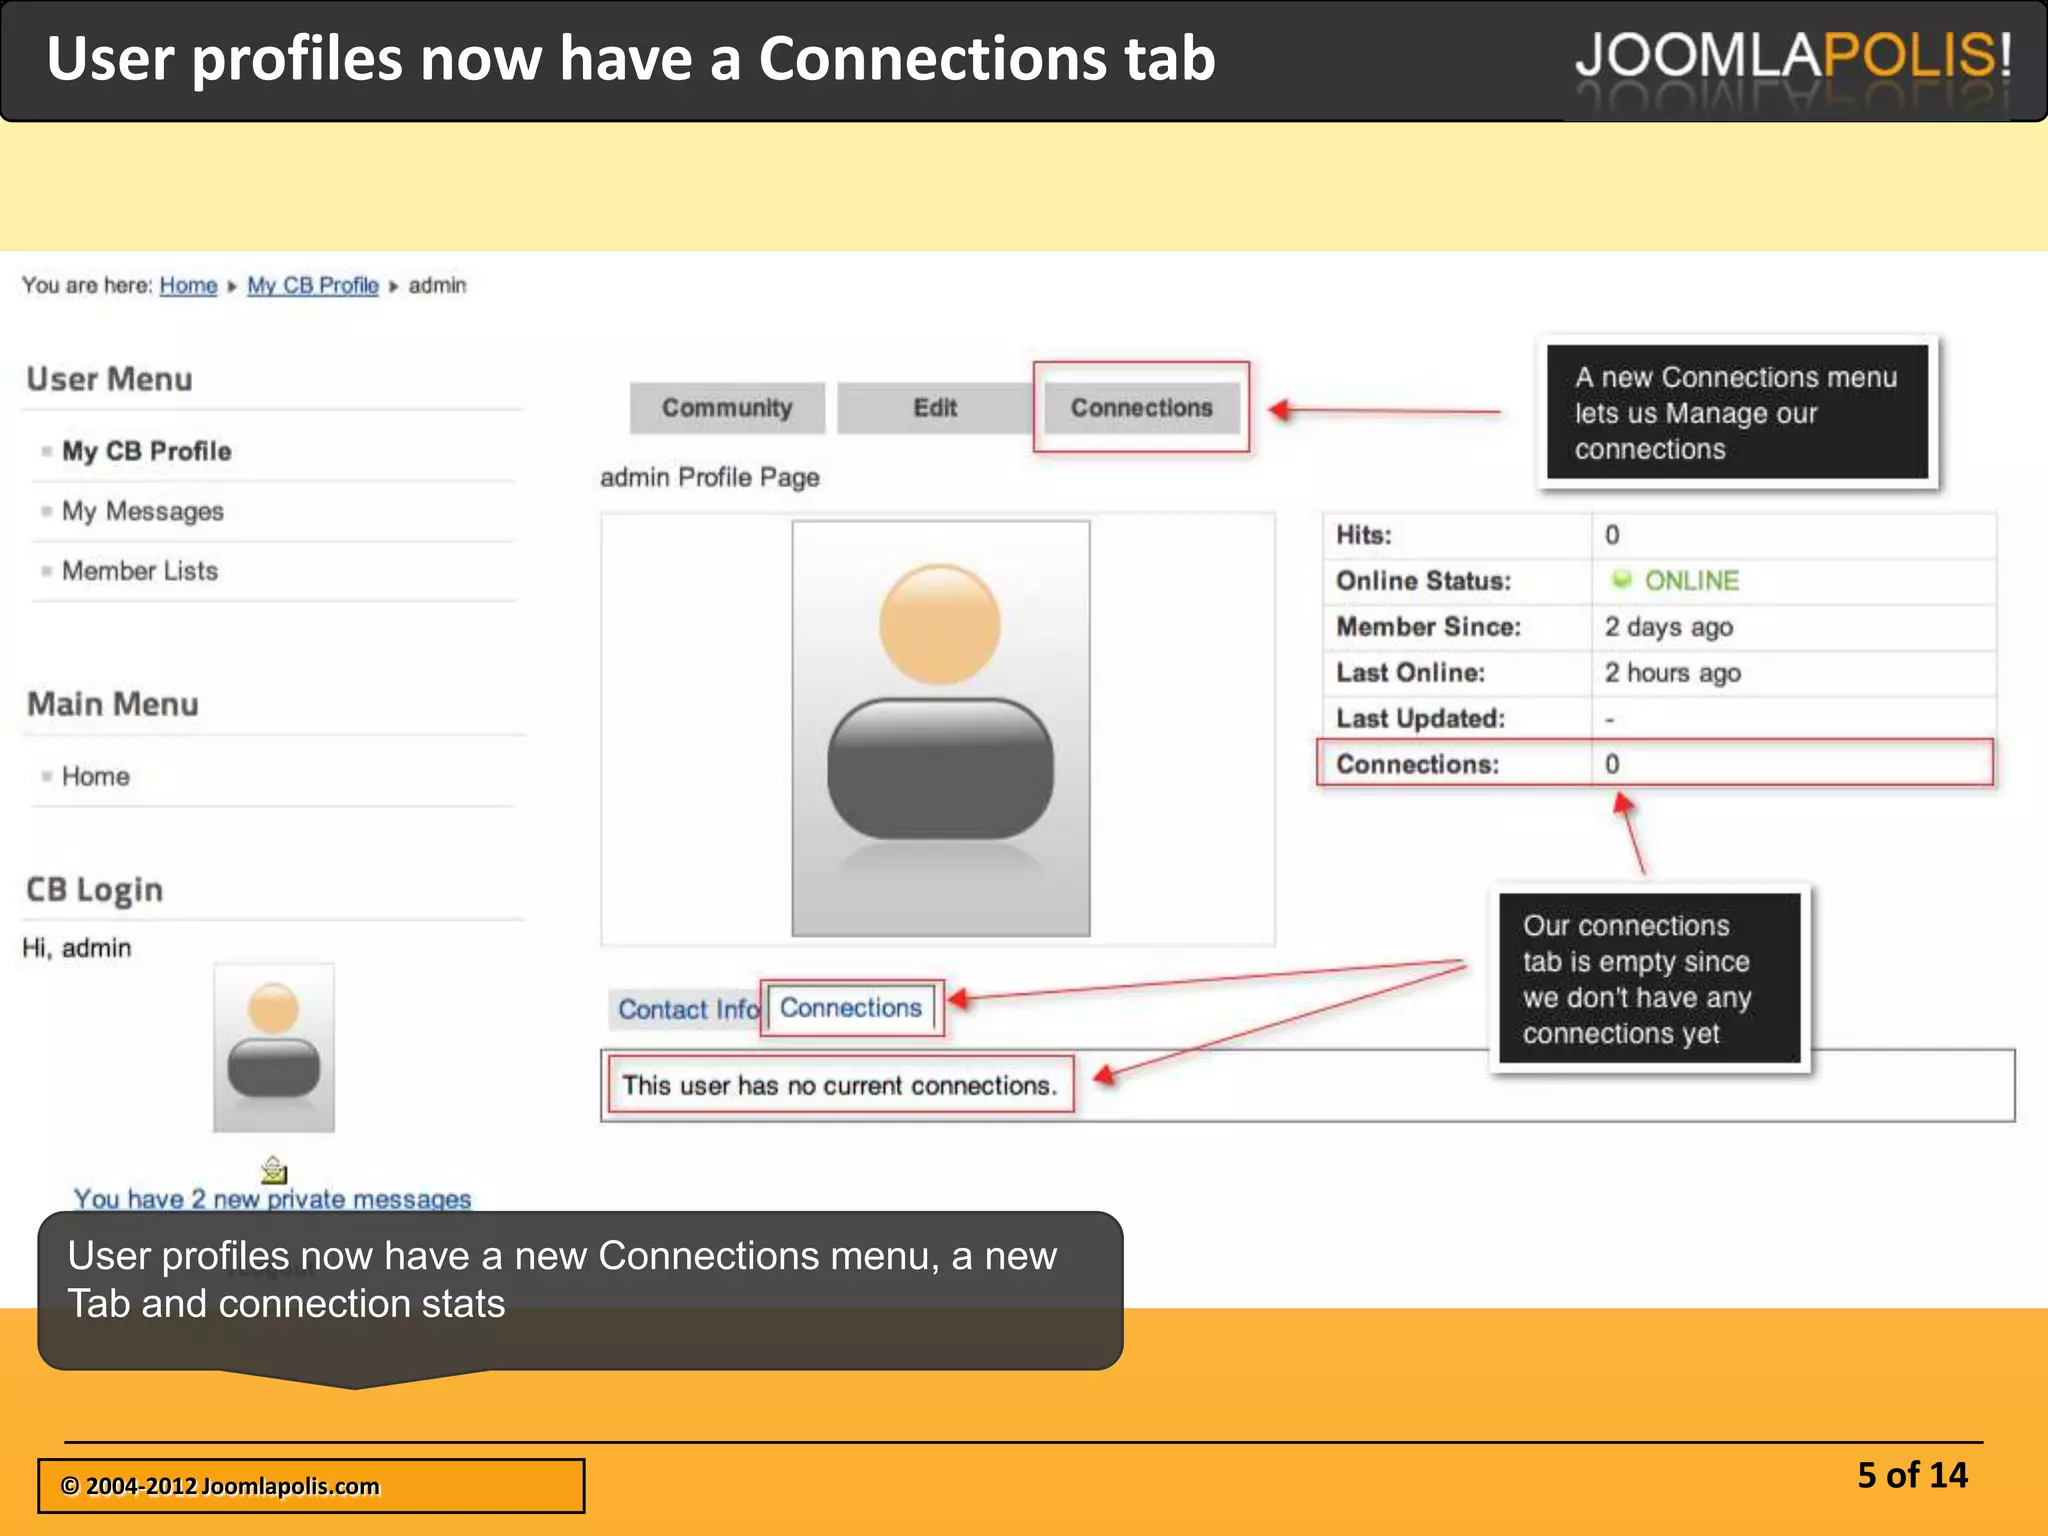Click the User Menu heading
This screenshot has width=2048, height=1536.
coord(110,379)
